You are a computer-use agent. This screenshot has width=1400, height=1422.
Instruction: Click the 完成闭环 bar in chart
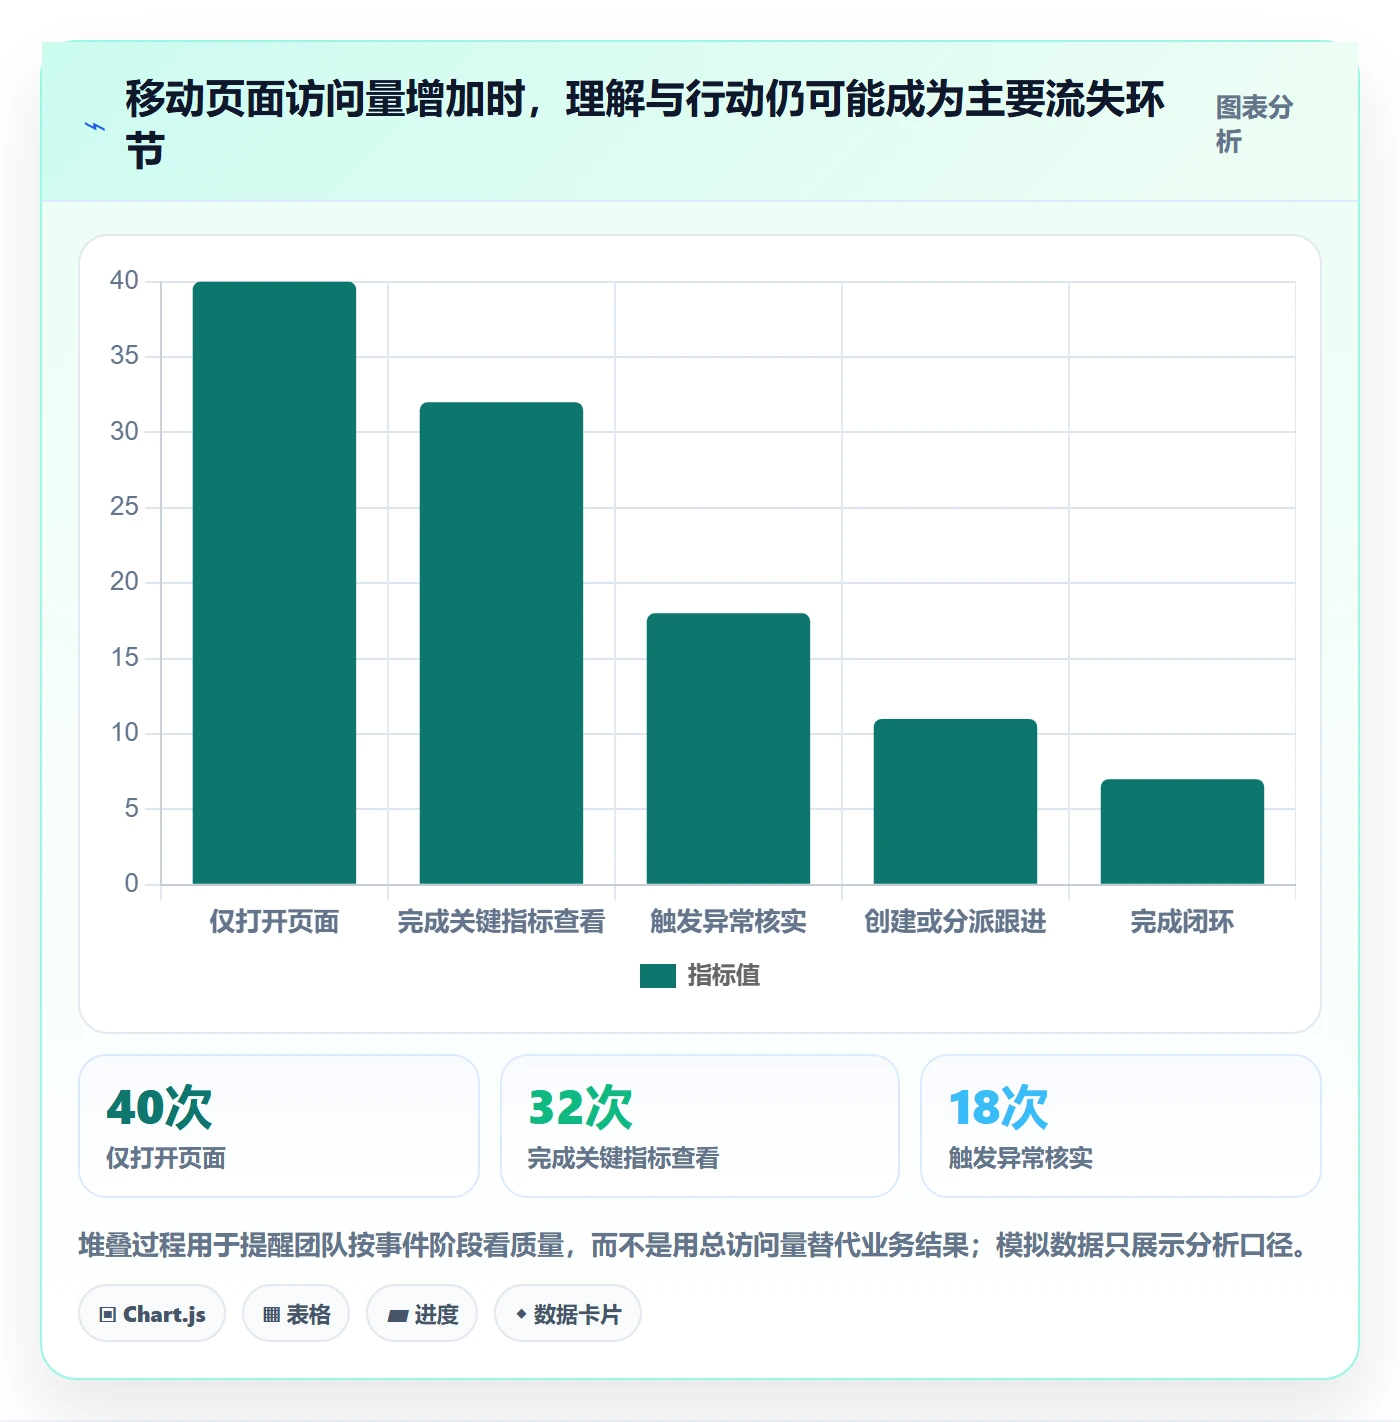(1182, 832)
